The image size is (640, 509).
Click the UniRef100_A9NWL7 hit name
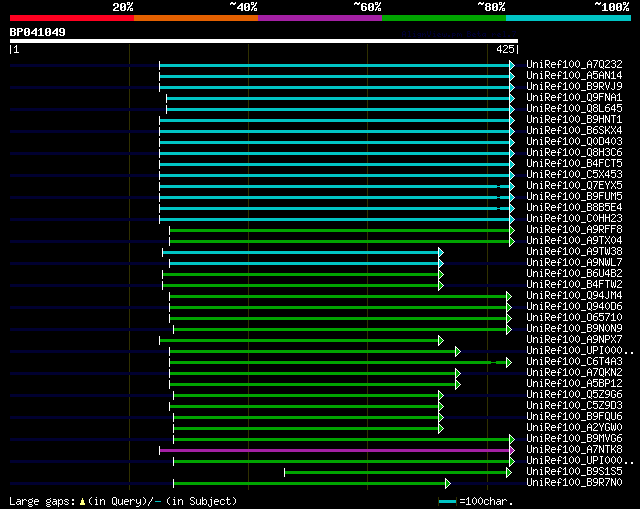tap(574, 263)
